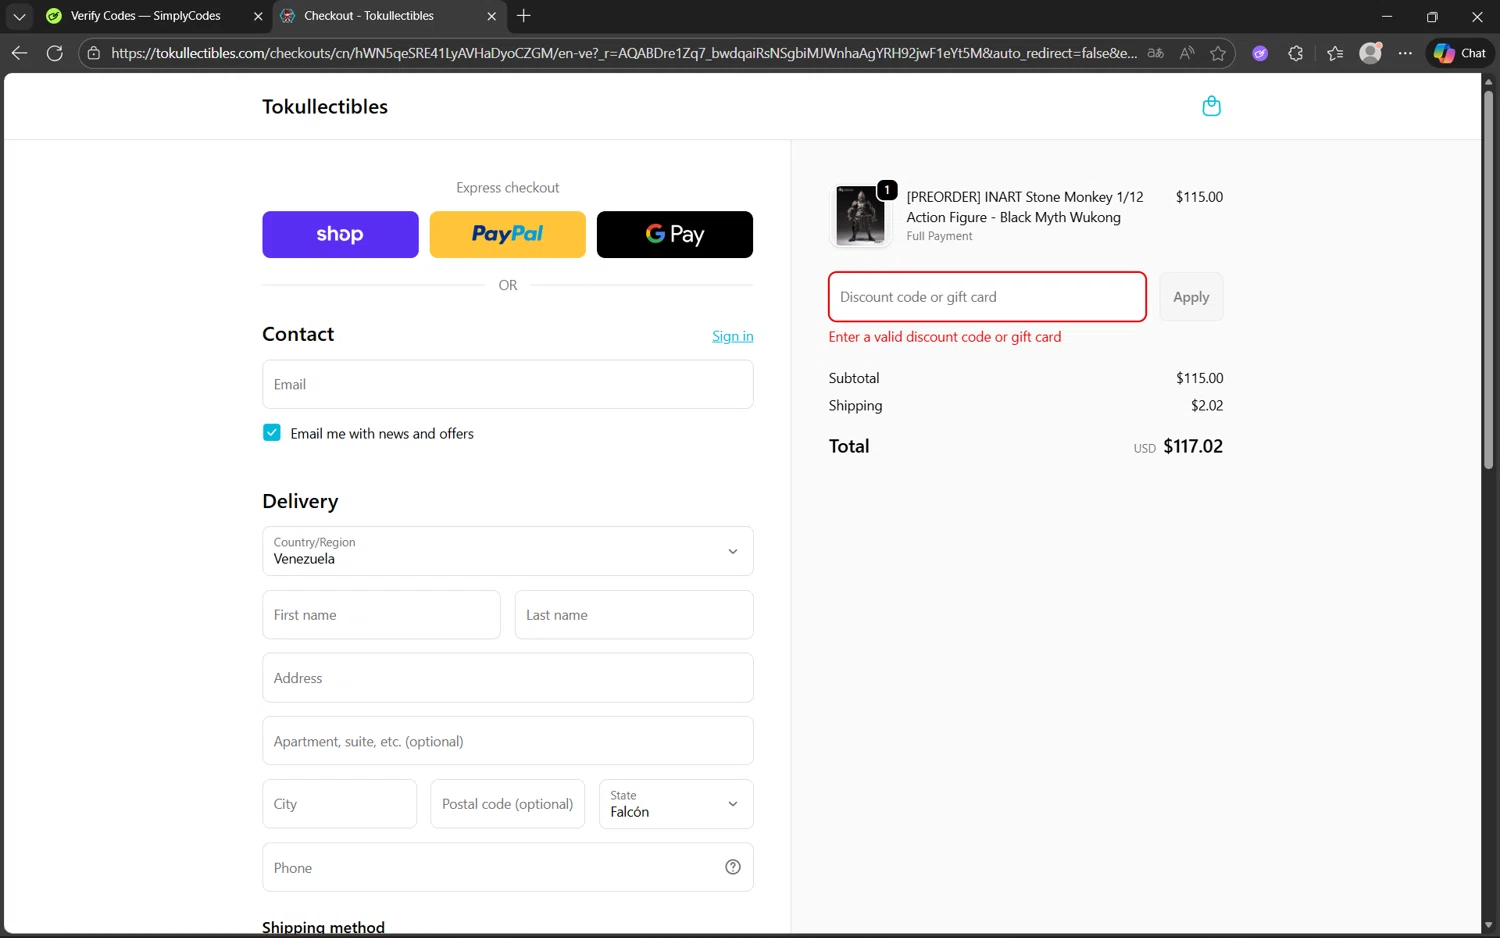The width and height of the screenshot is (1500, 938).
Task: Click the translate page icon in address bar
Action: click(1156, 53)
